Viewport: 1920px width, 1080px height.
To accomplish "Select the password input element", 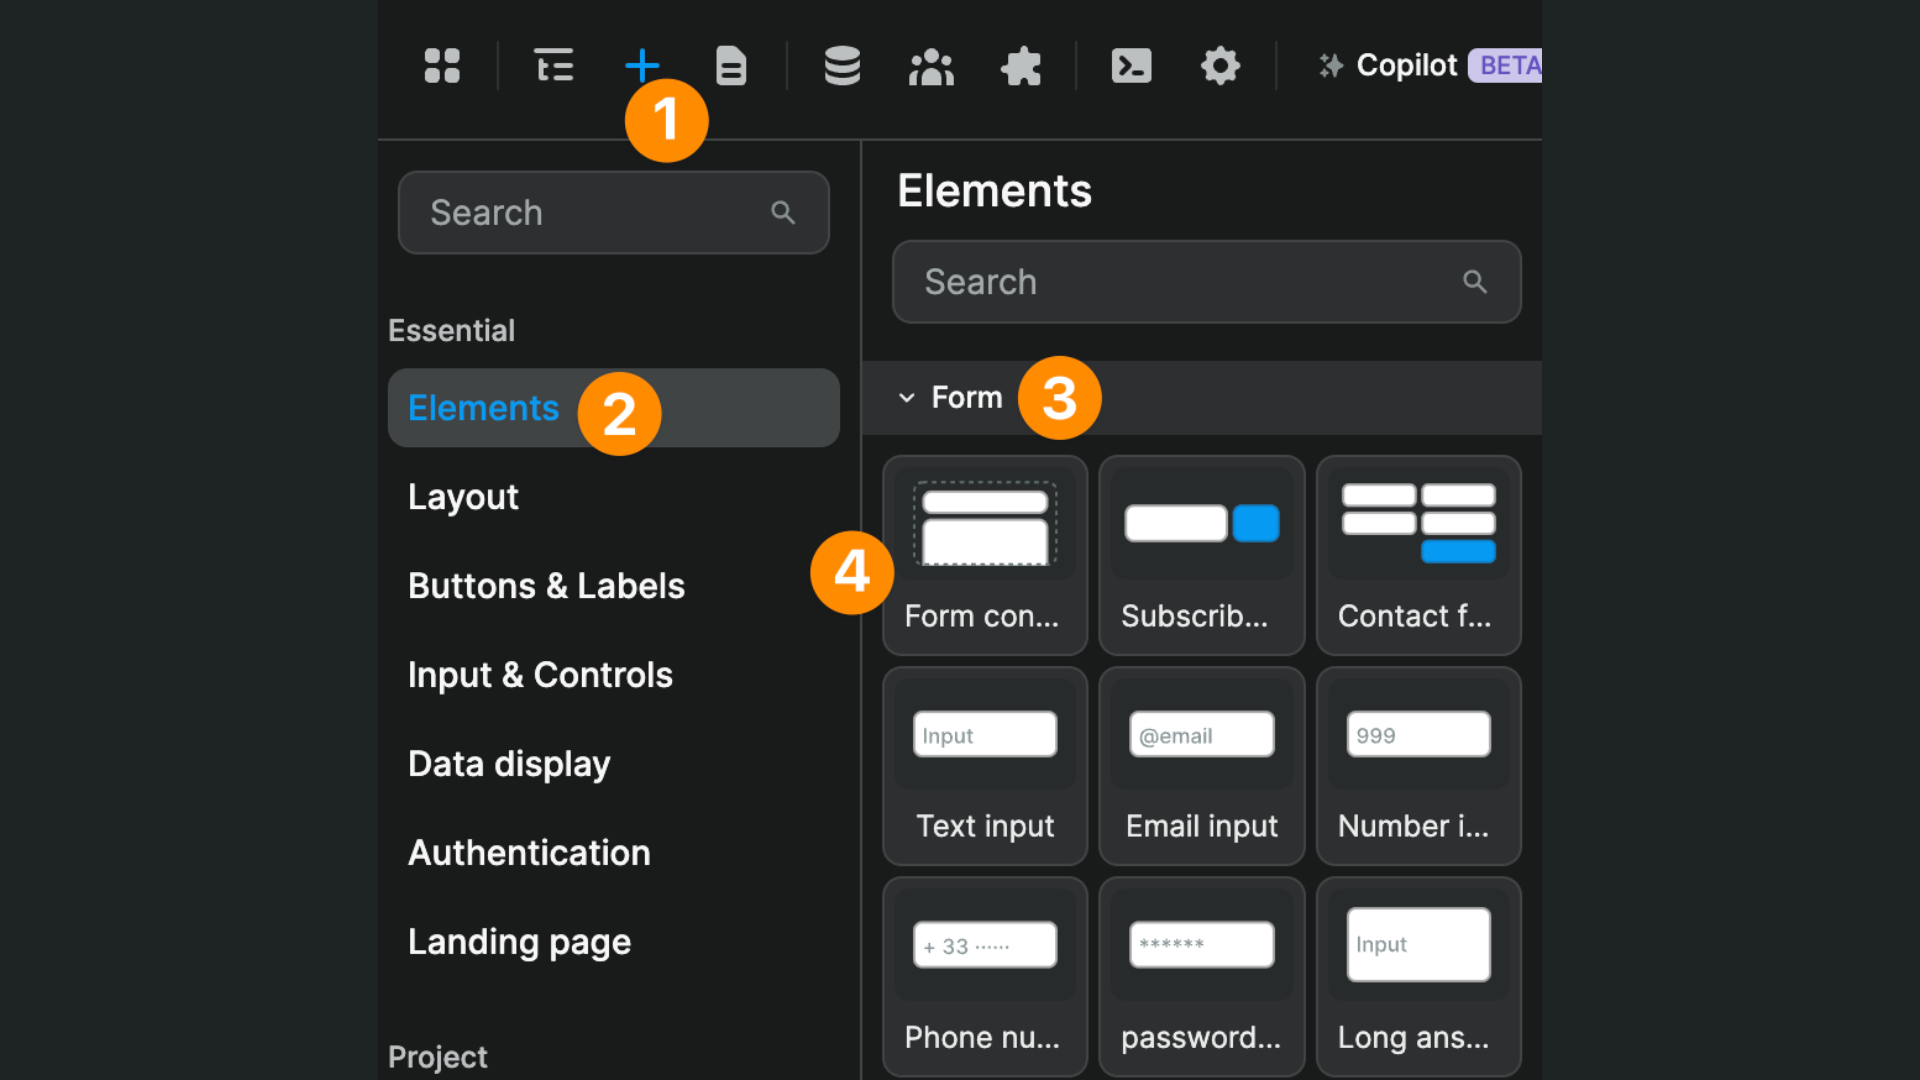I will 1200,977.
